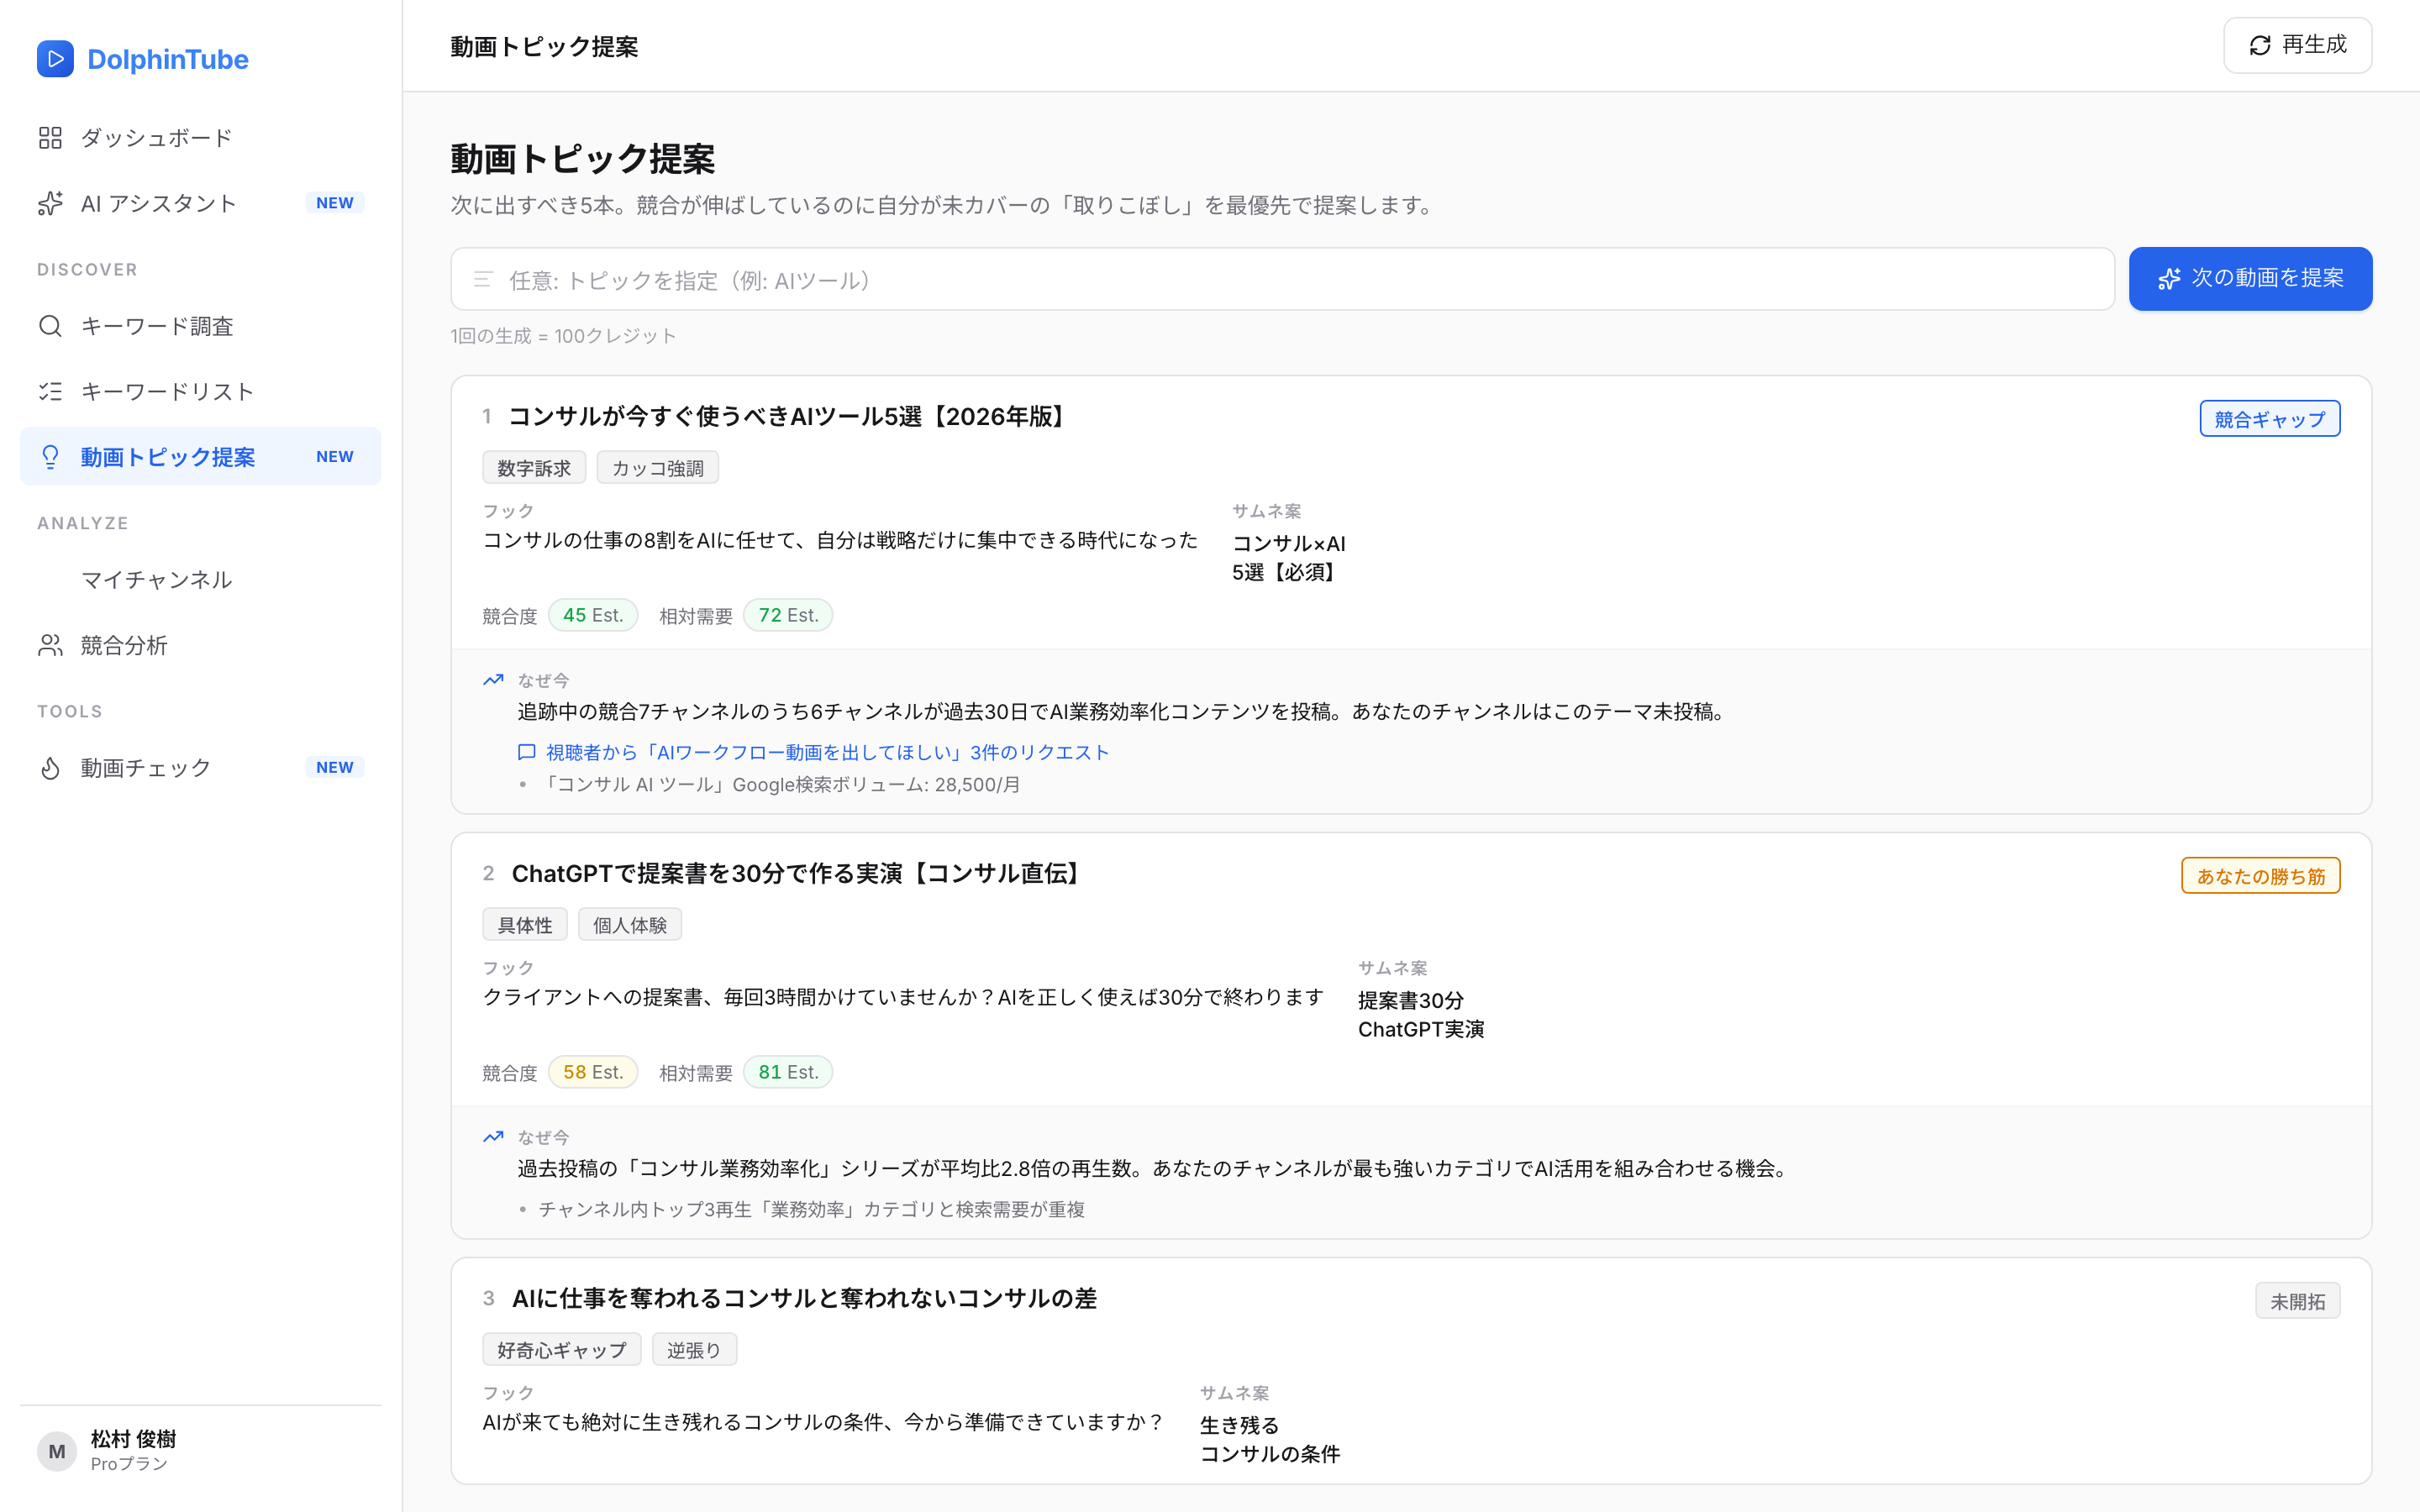This screenshot has height=1512, width=2420.
Task: Click the 再生成 button
Action: [2297, 45]
